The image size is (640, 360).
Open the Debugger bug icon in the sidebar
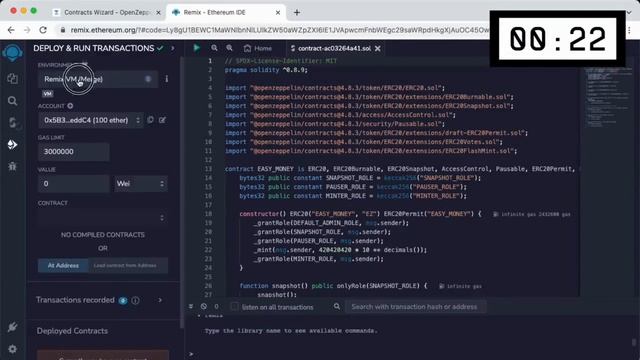[x=12, y=166]
